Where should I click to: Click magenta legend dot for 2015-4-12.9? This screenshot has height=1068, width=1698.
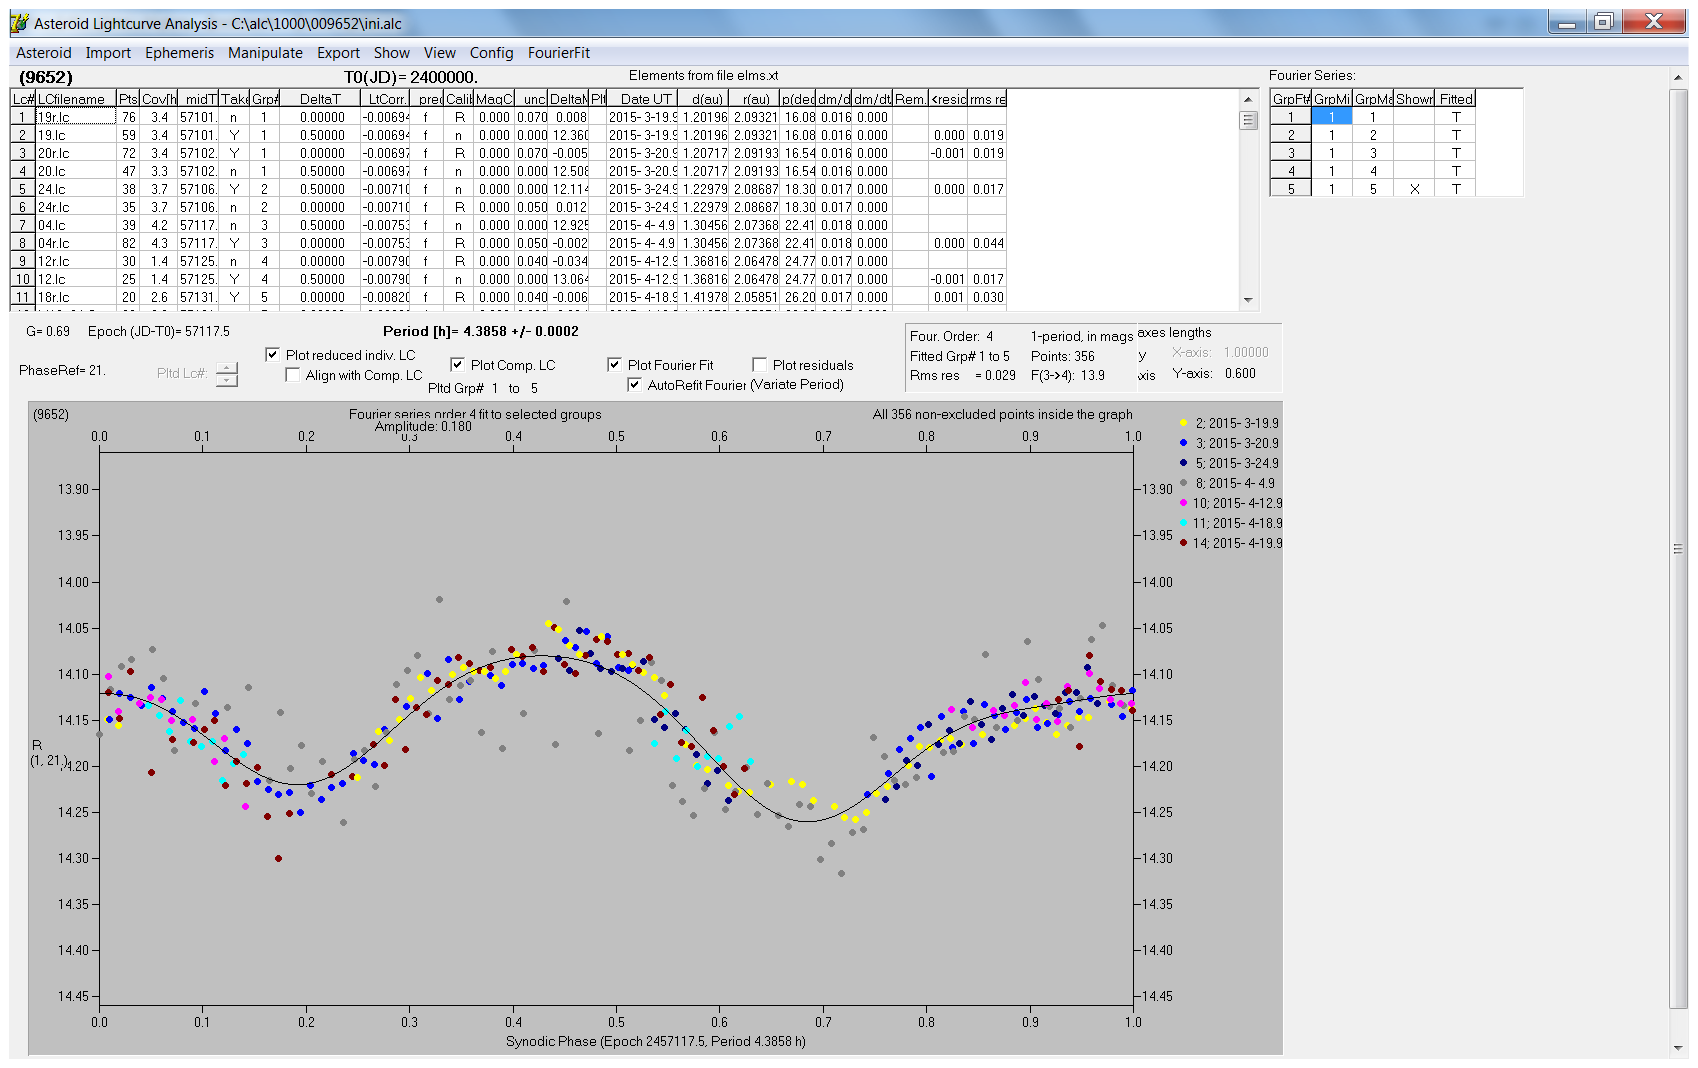pyautogui.click(x=1183, y=503)
